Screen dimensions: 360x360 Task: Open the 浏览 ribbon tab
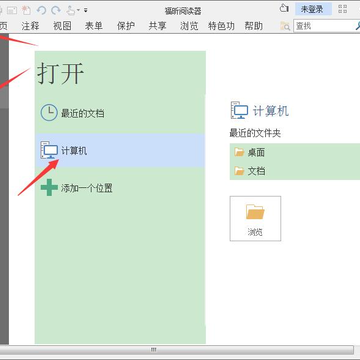tap(189, 26)
